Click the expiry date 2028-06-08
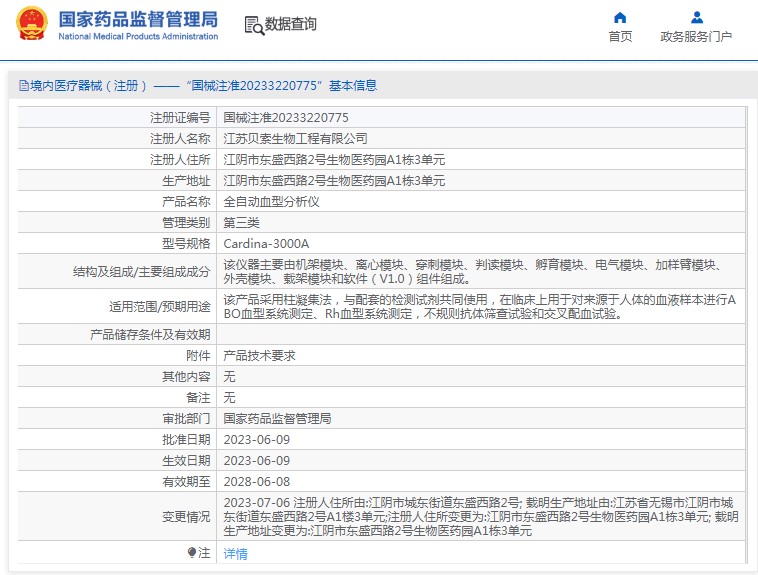The height and width of the screenshot is (575, 758). [x=256, y=481]
